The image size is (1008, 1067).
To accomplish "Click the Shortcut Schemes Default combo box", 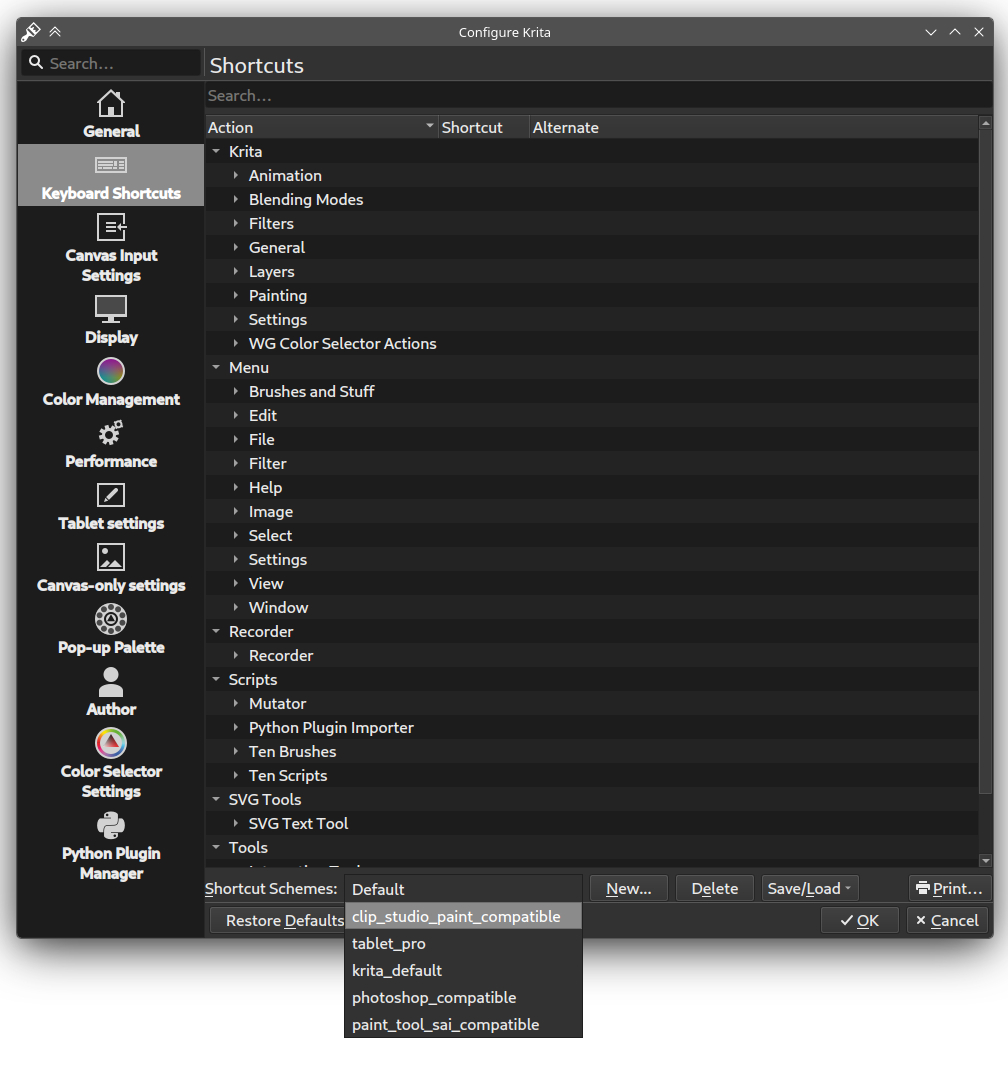I will [x=464, y=889].
